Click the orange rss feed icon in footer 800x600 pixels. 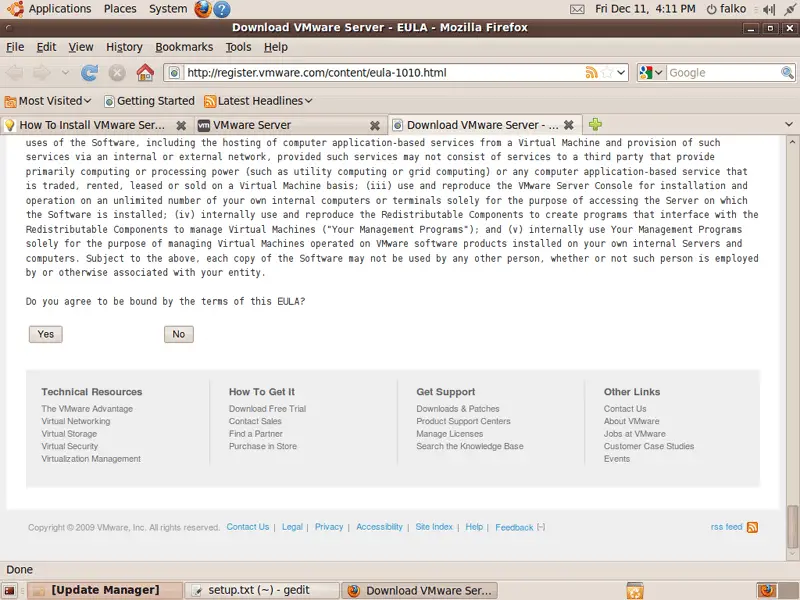(752, 527)
